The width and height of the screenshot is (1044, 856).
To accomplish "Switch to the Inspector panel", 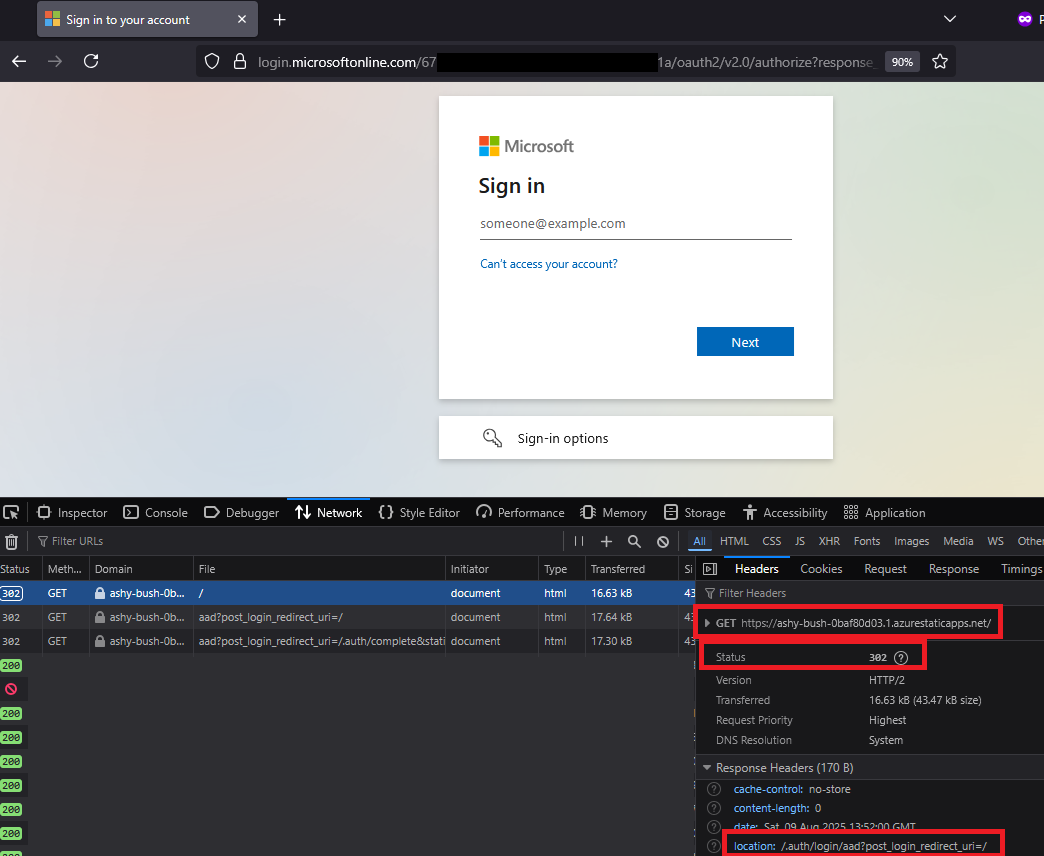I will pyautogui.click(x=73, y=513).
